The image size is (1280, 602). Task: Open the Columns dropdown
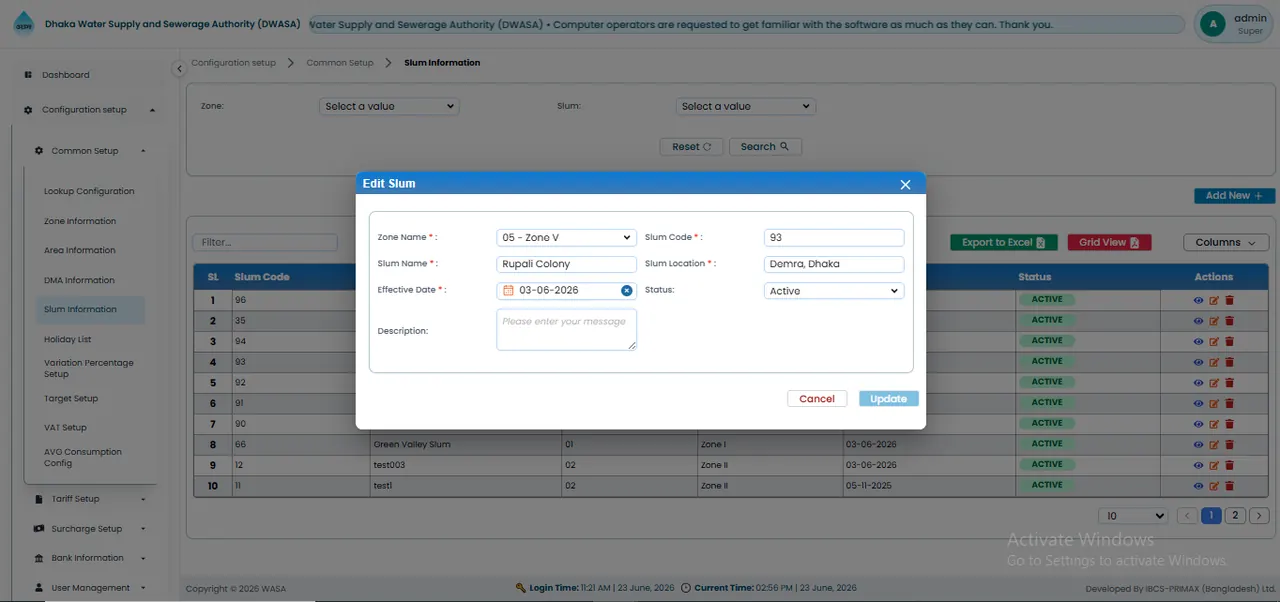coord(1226,242)
